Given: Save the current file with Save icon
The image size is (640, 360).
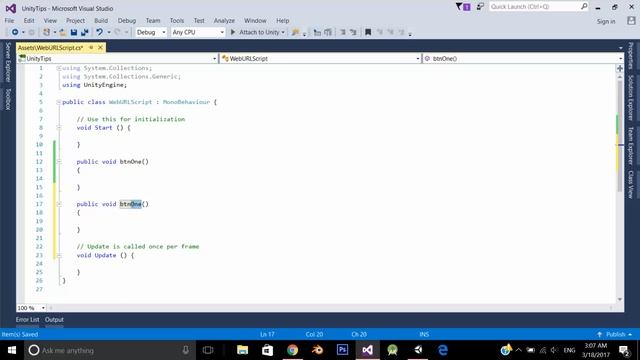Looking at the screenshot, I should 73,32.
